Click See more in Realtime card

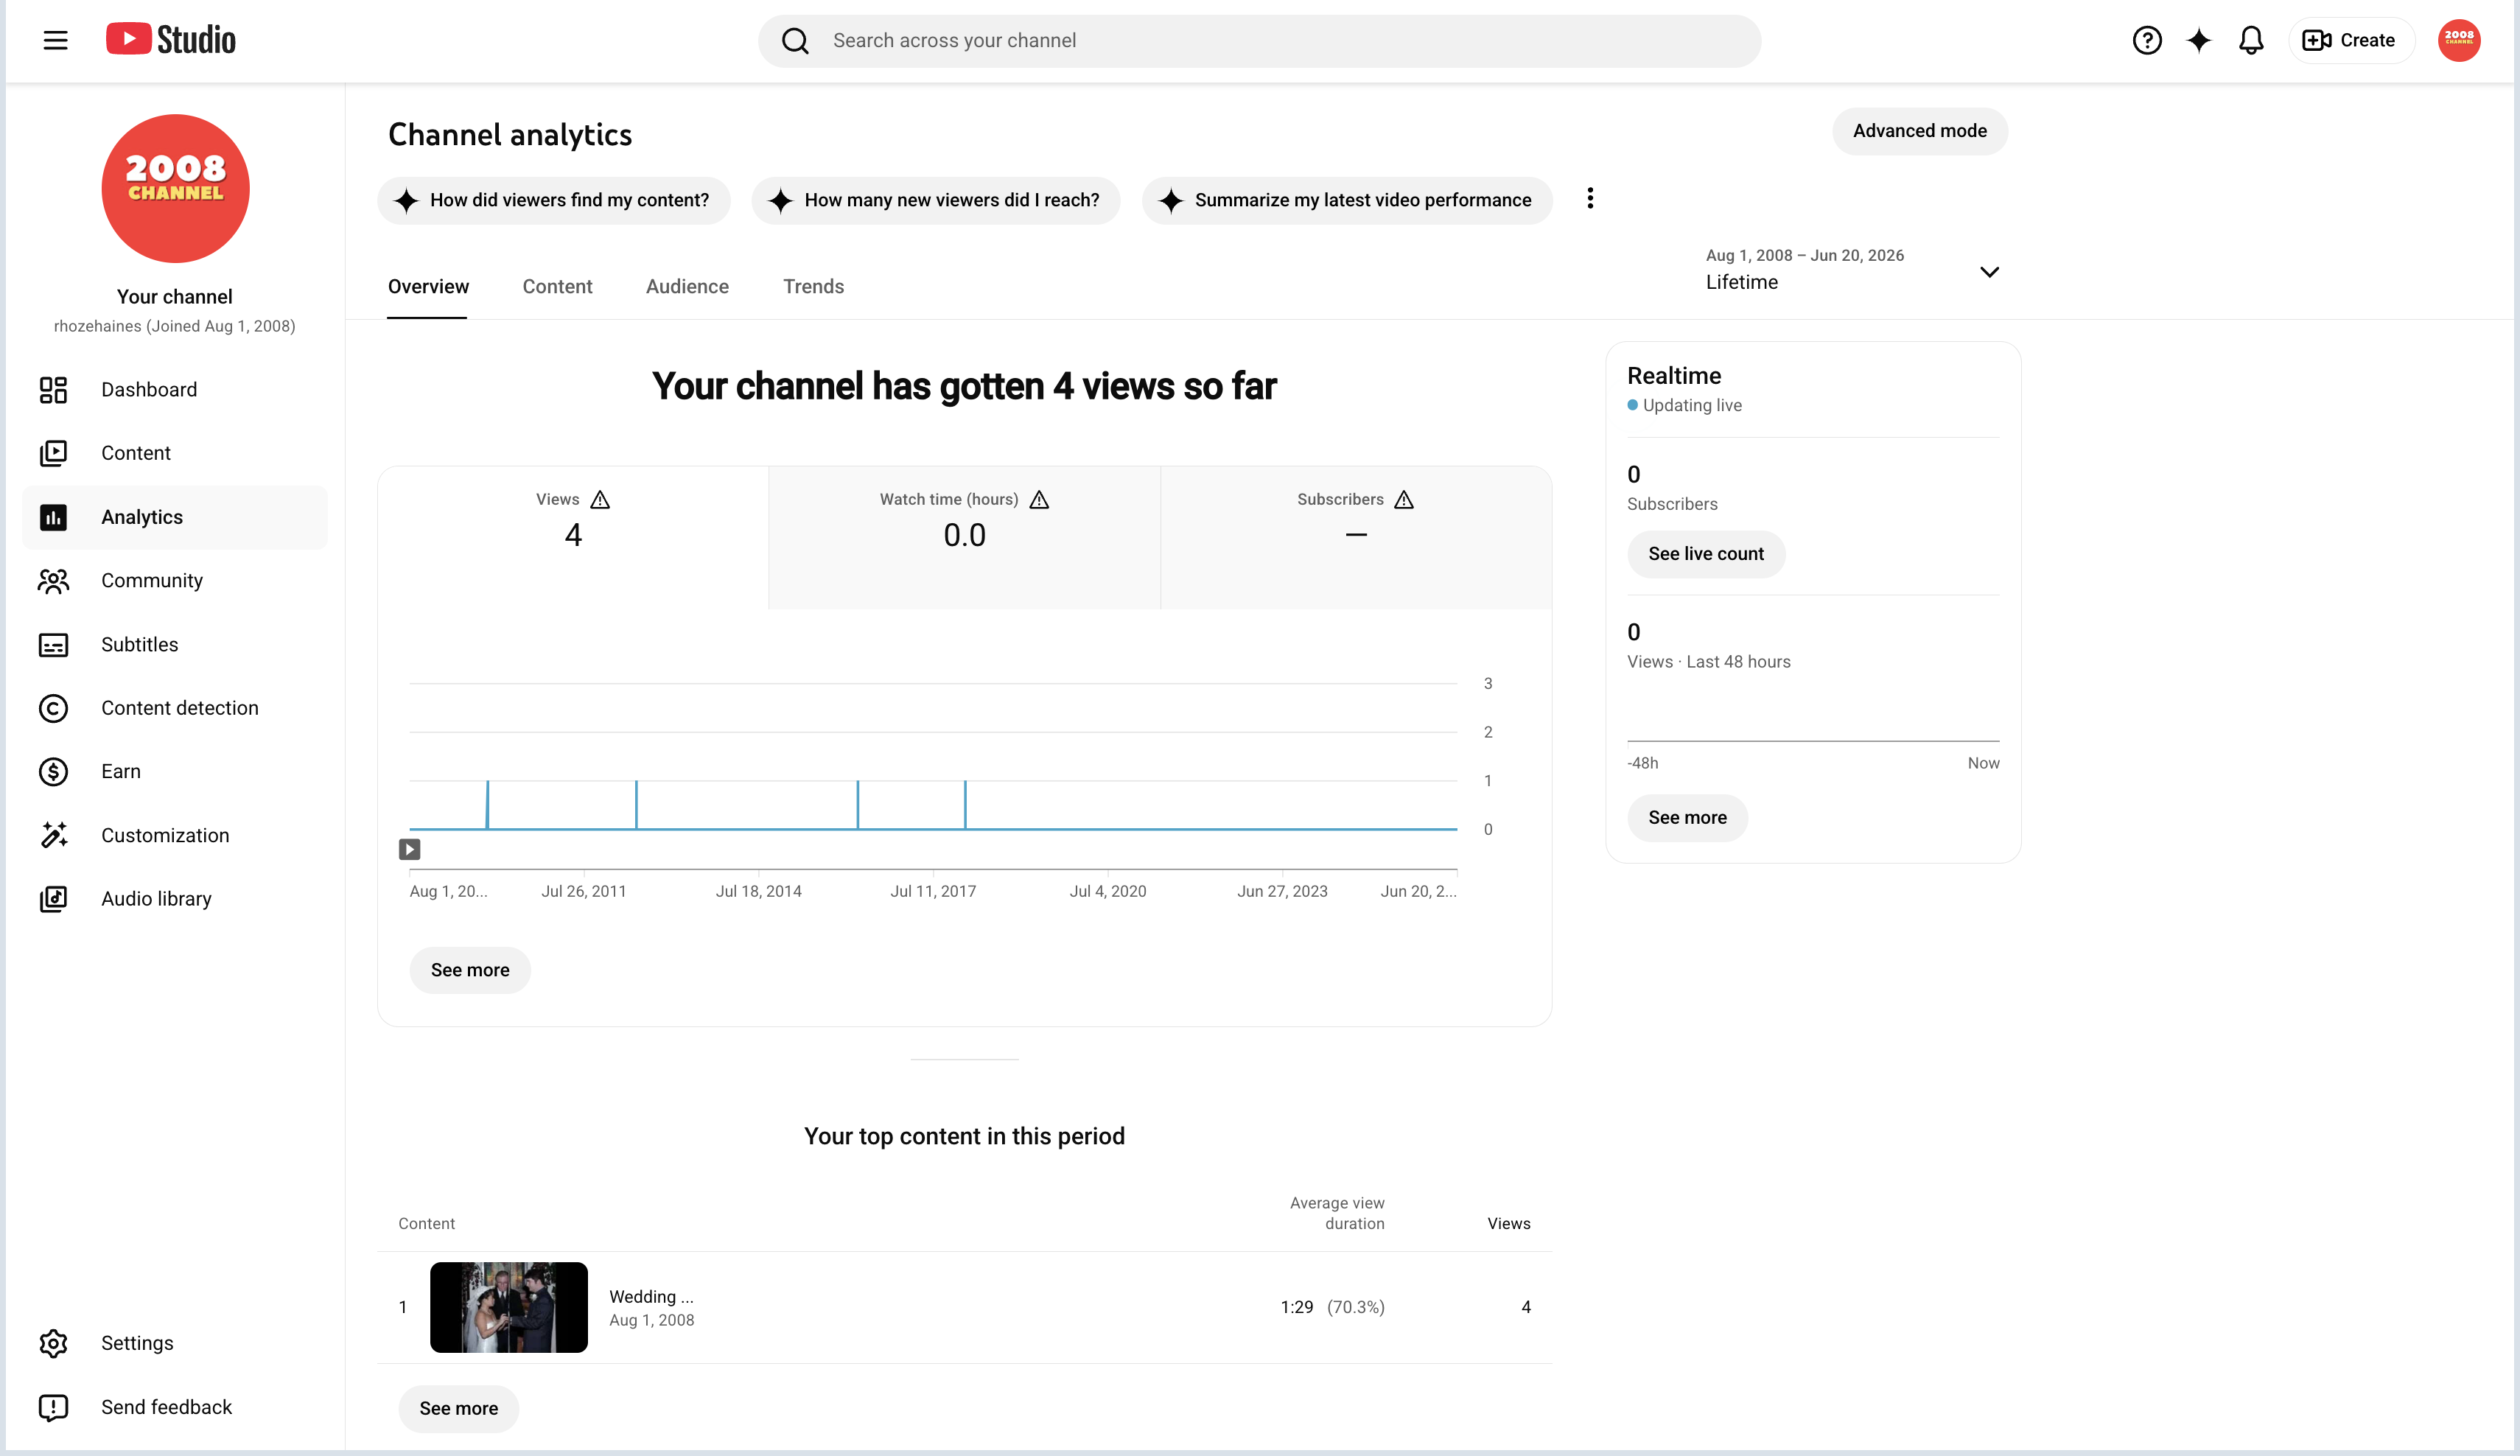click(1687, 818)
